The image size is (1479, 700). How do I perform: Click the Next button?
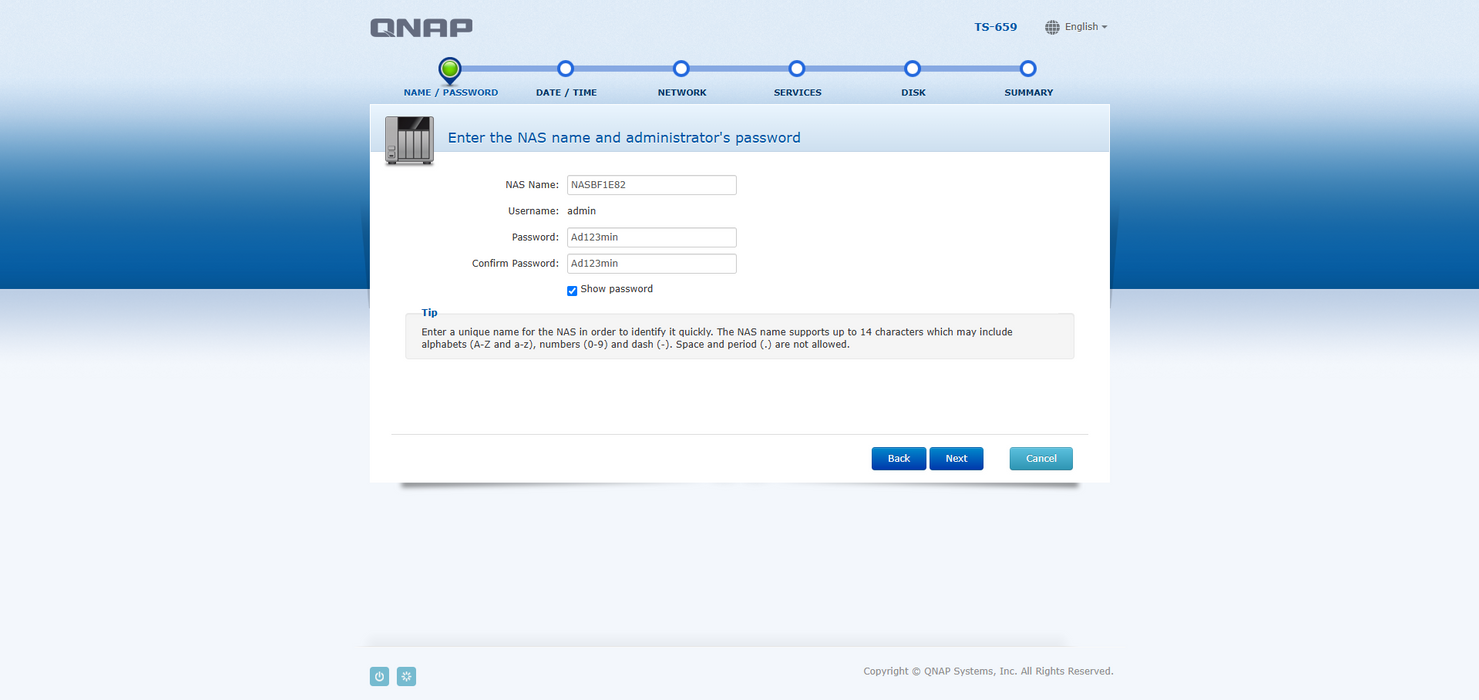(956, 458)
